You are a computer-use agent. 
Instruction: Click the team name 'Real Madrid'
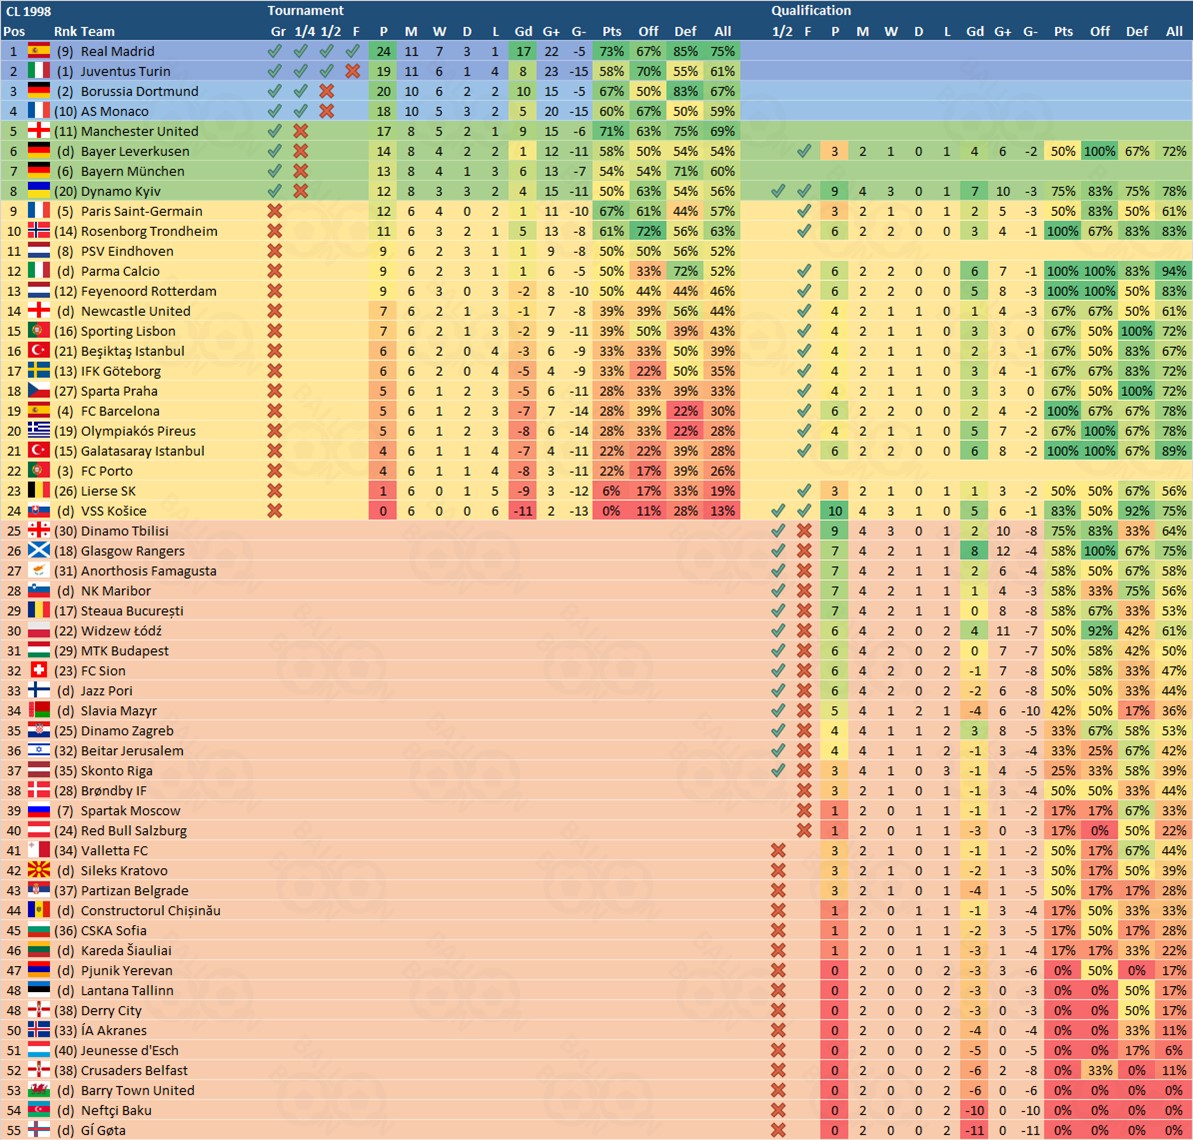click(x=117, y=51)
